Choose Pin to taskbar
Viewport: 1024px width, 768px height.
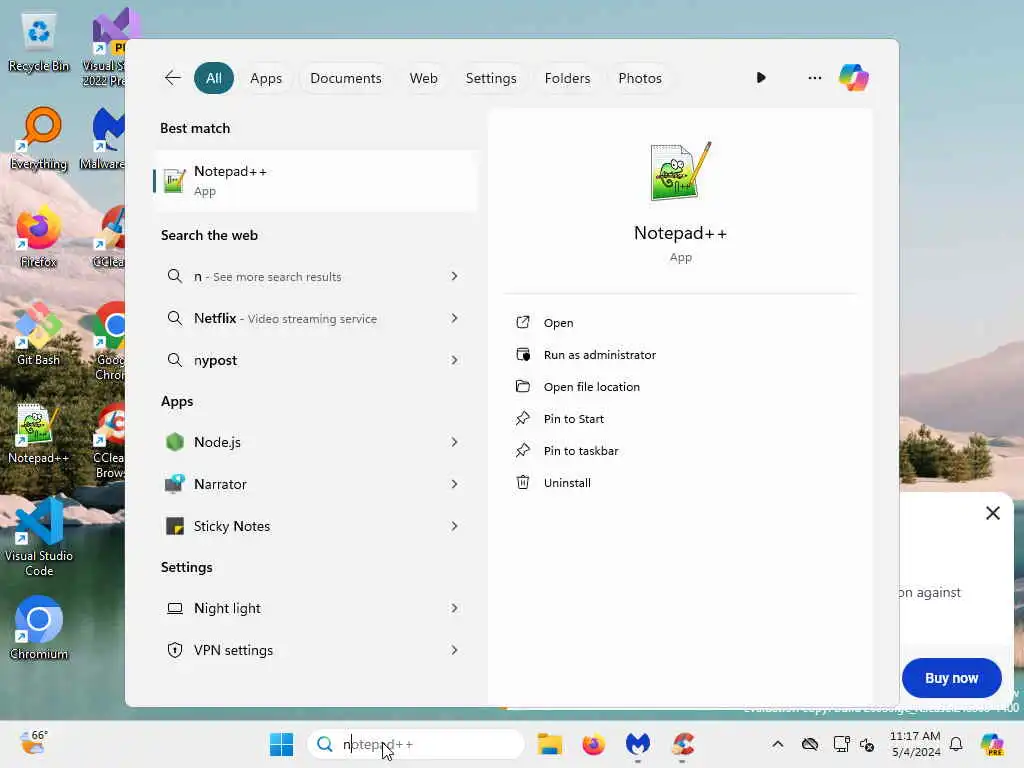pos(680,451)
